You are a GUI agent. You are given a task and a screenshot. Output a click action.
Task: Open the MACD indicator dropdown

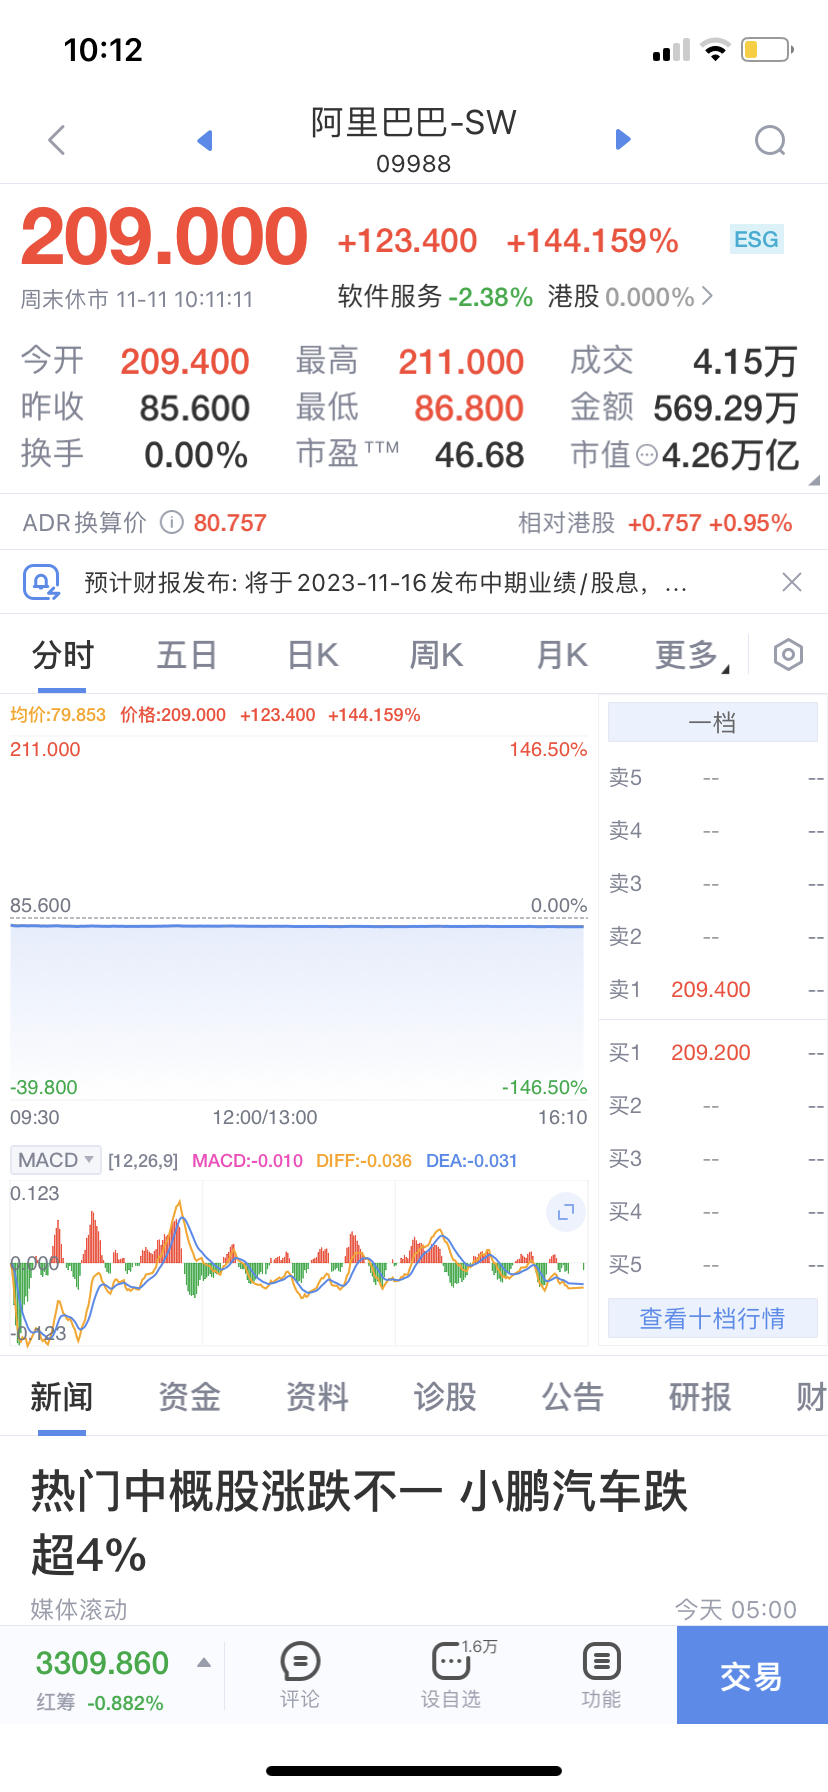click(x=56, y=1160)
